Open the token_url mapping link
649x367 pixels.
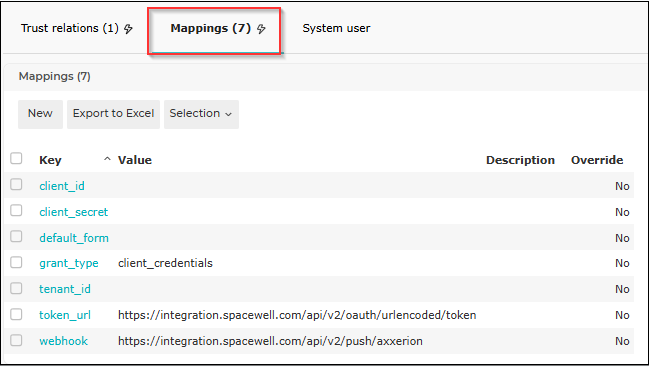click(x=65, y=315)
